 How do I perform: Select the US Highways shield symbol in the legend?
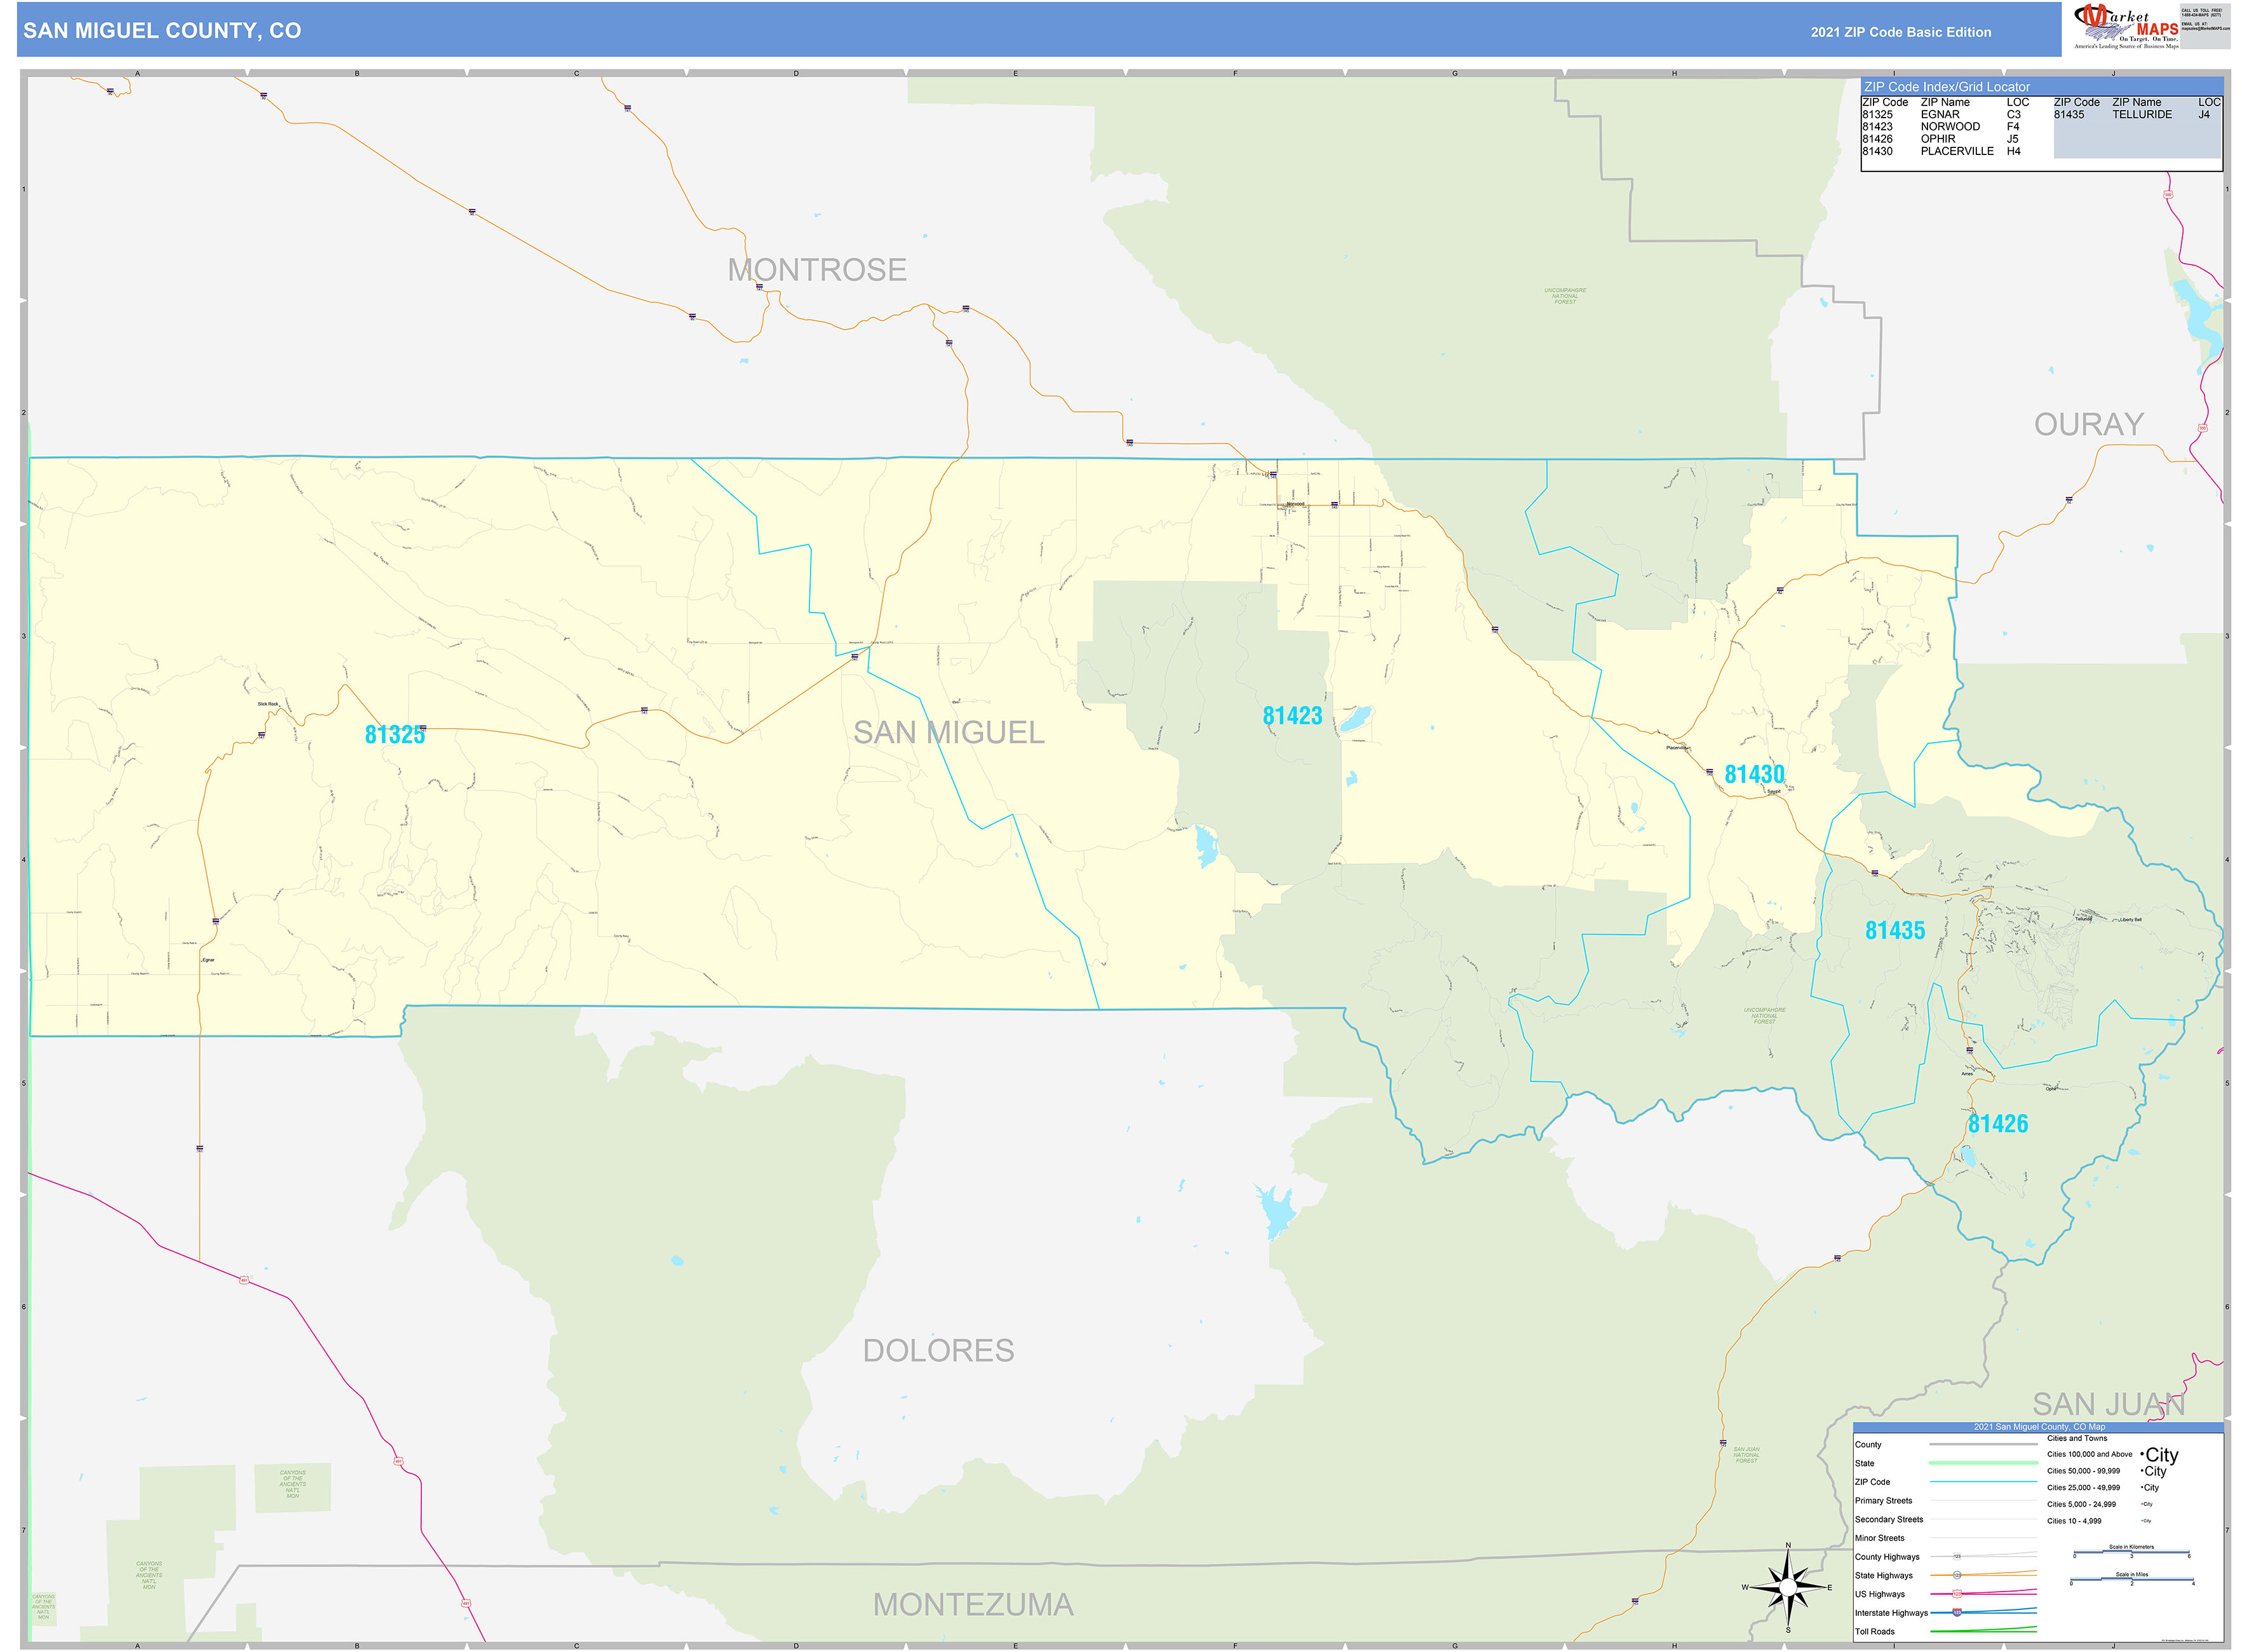[1957, 1594]
